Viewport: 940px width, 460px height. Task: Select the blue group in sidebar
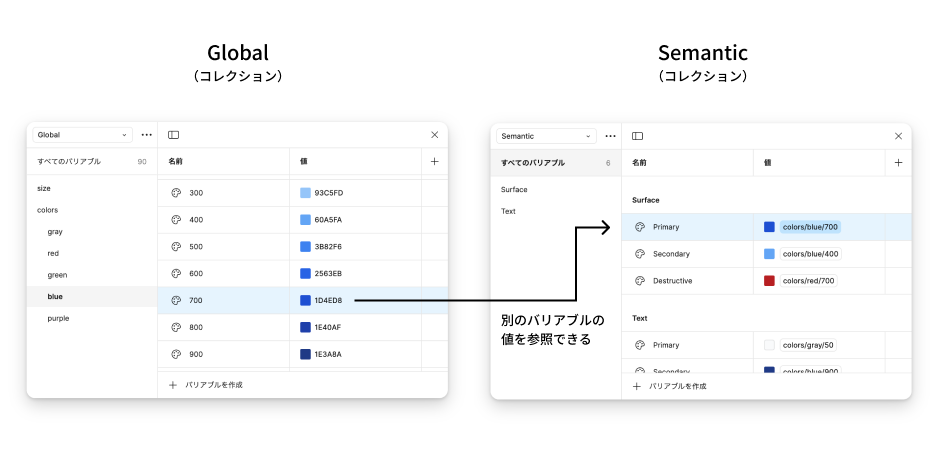[55, 297]
